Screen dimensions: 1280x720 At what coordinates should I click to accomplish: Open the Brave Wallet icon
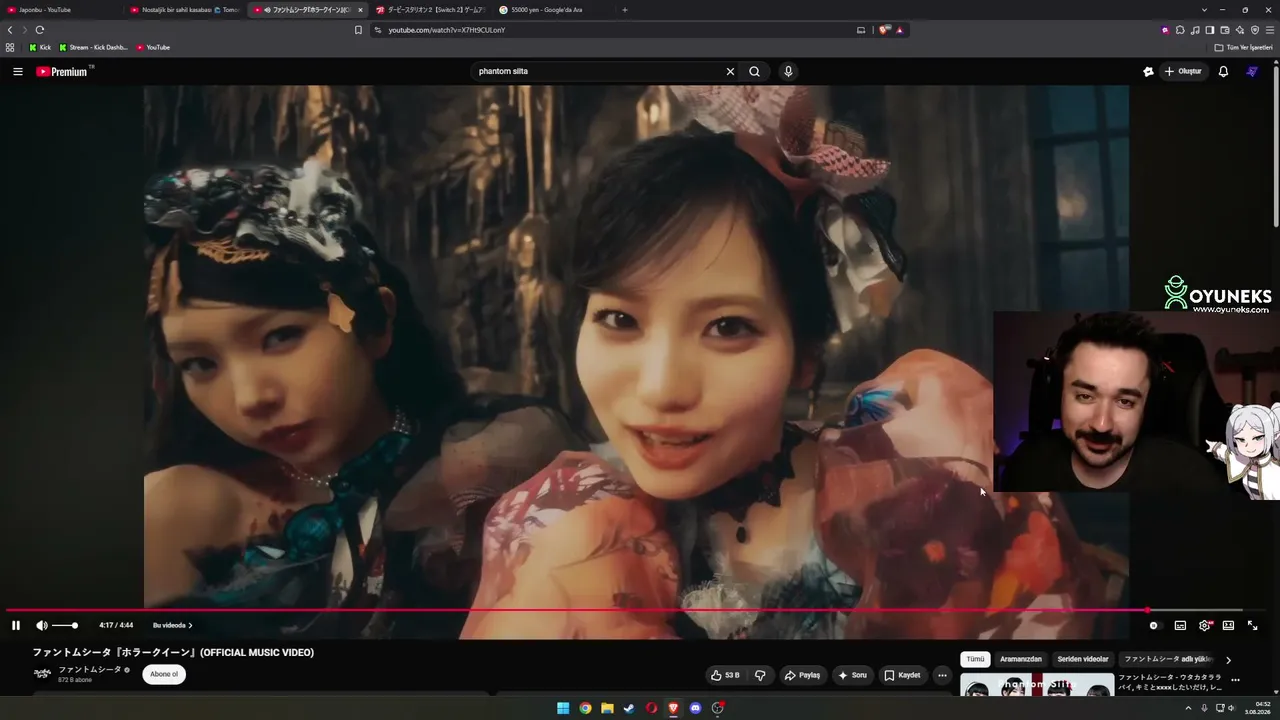point(1225,30)
